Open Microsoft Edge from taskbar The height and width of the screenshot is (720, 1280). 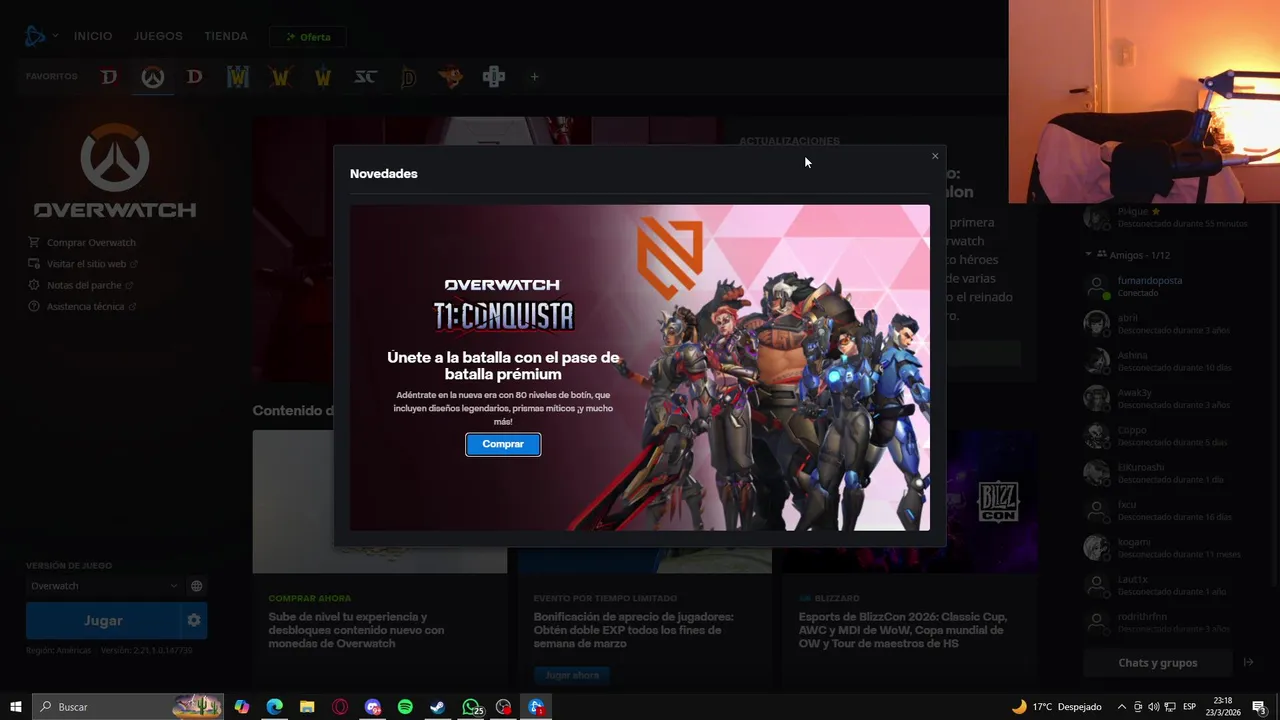(x=274, y=707)
